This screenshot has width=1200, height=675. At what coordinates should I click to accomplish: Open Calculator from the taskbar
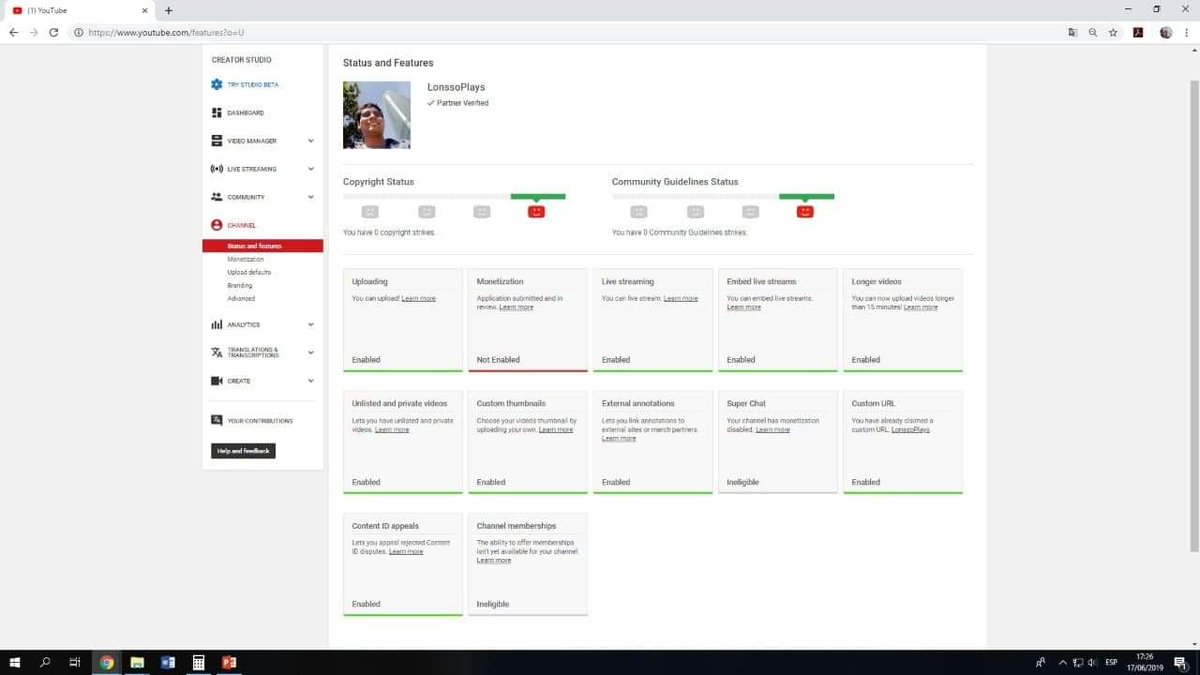coord(198,662)
